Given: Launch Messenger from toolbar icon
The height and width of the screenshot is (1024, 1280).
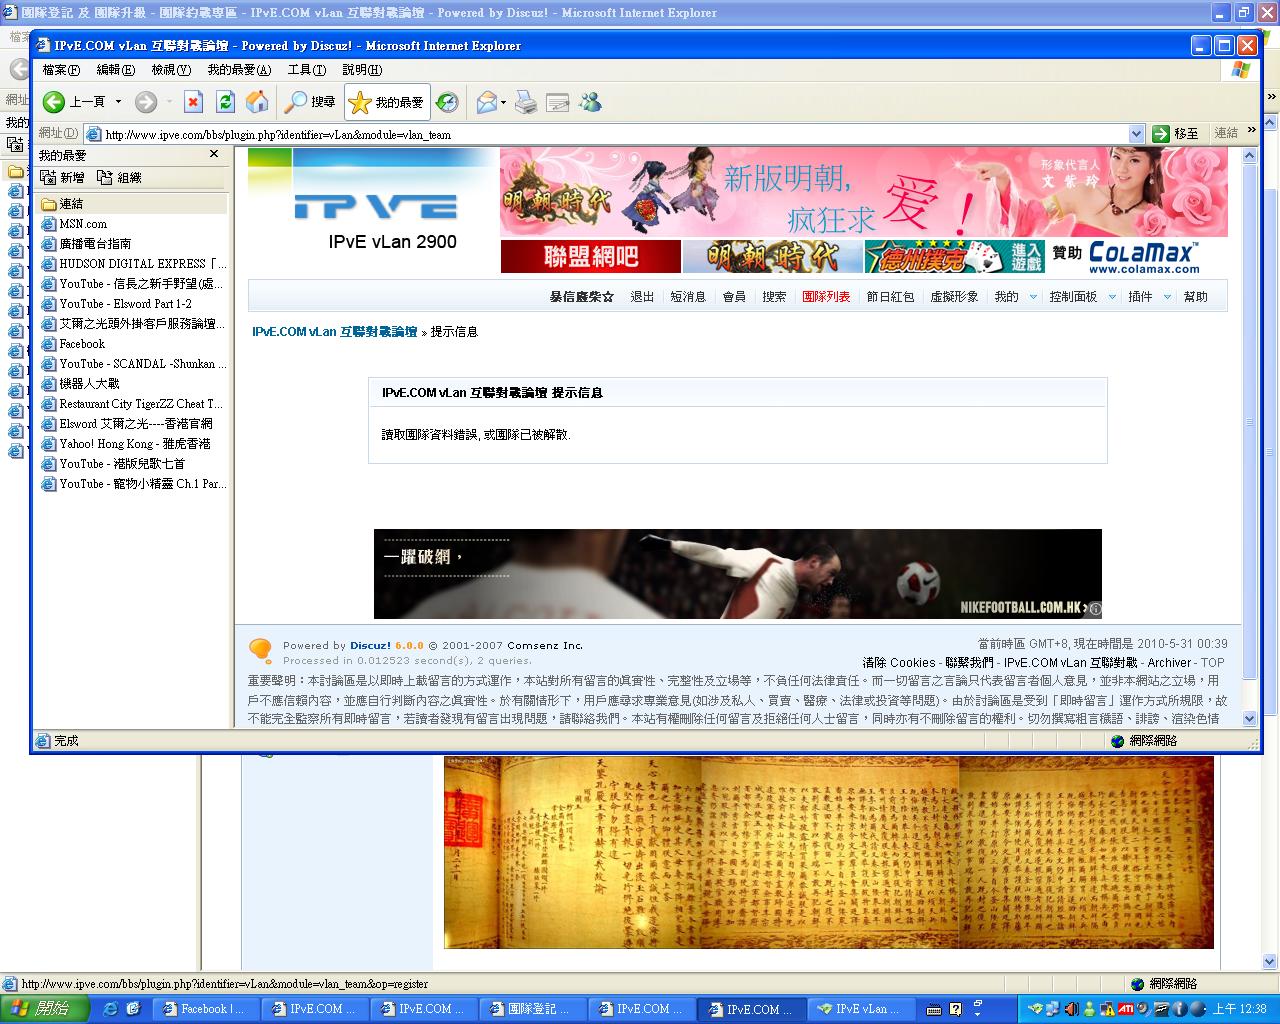Looking at the screenshot, I should pyautogui.click(x=590, y=102).
